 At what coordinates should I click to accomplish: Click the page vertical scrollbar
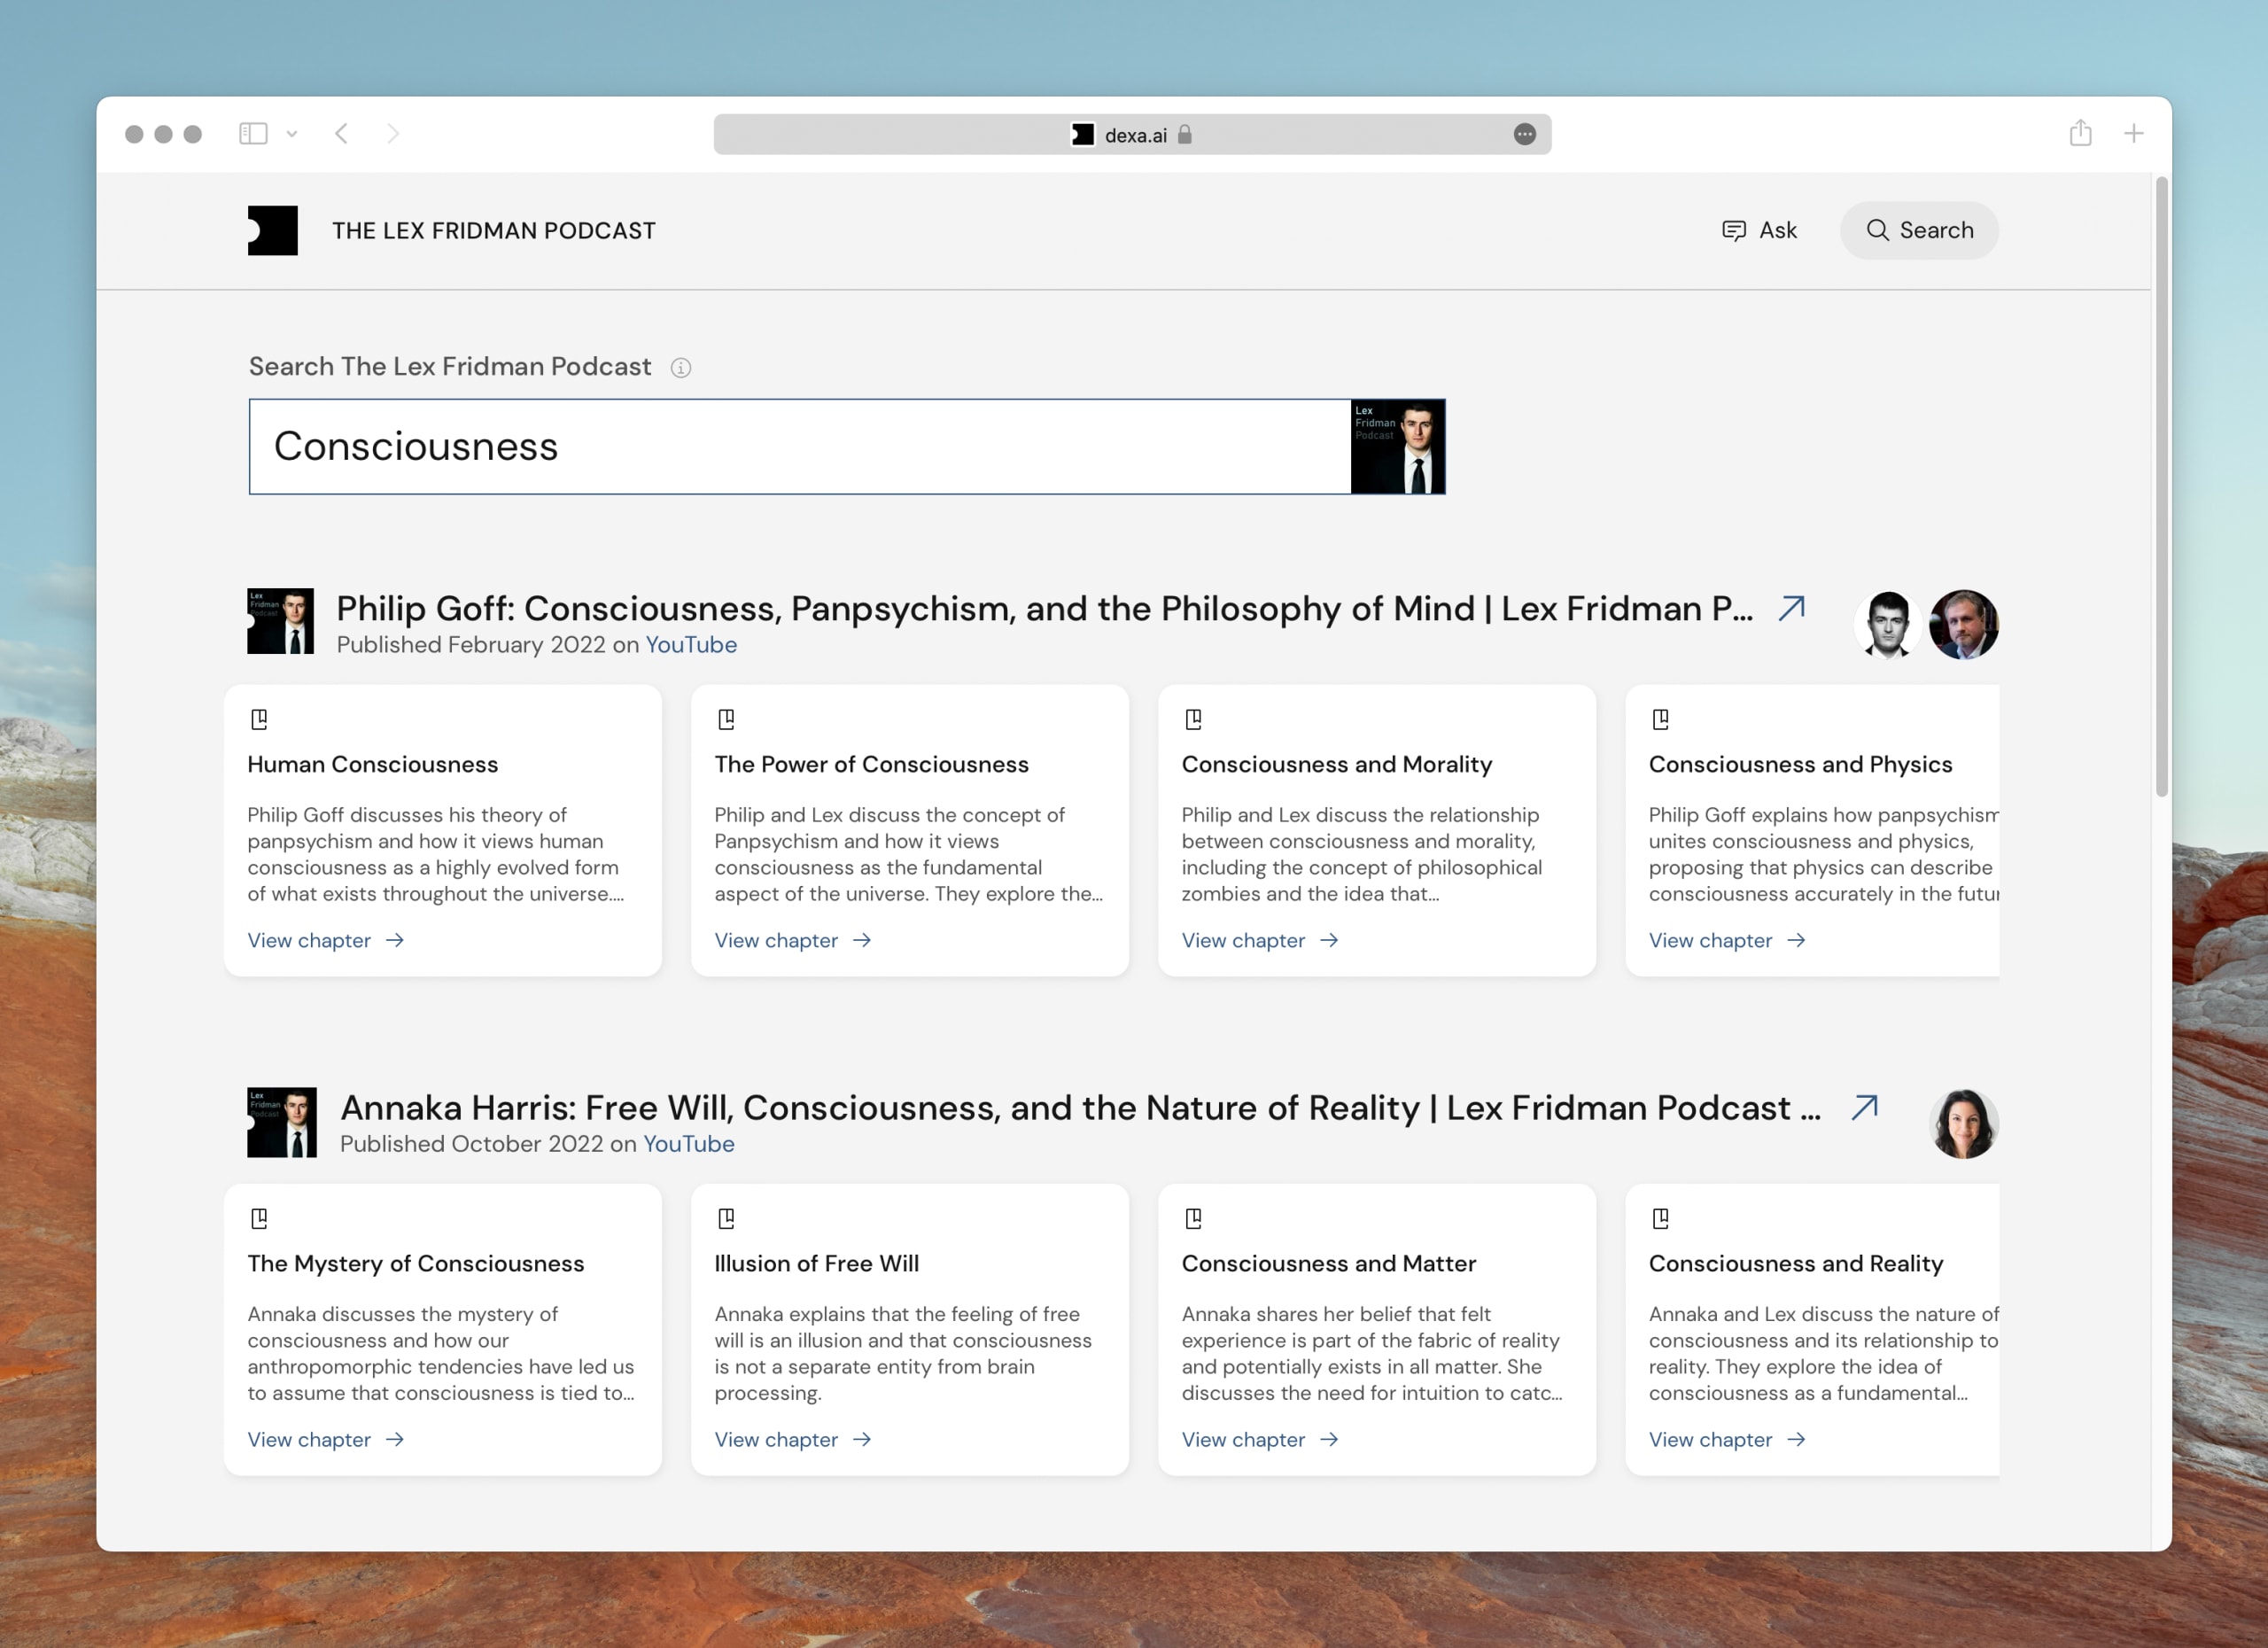click(2161, 486)
